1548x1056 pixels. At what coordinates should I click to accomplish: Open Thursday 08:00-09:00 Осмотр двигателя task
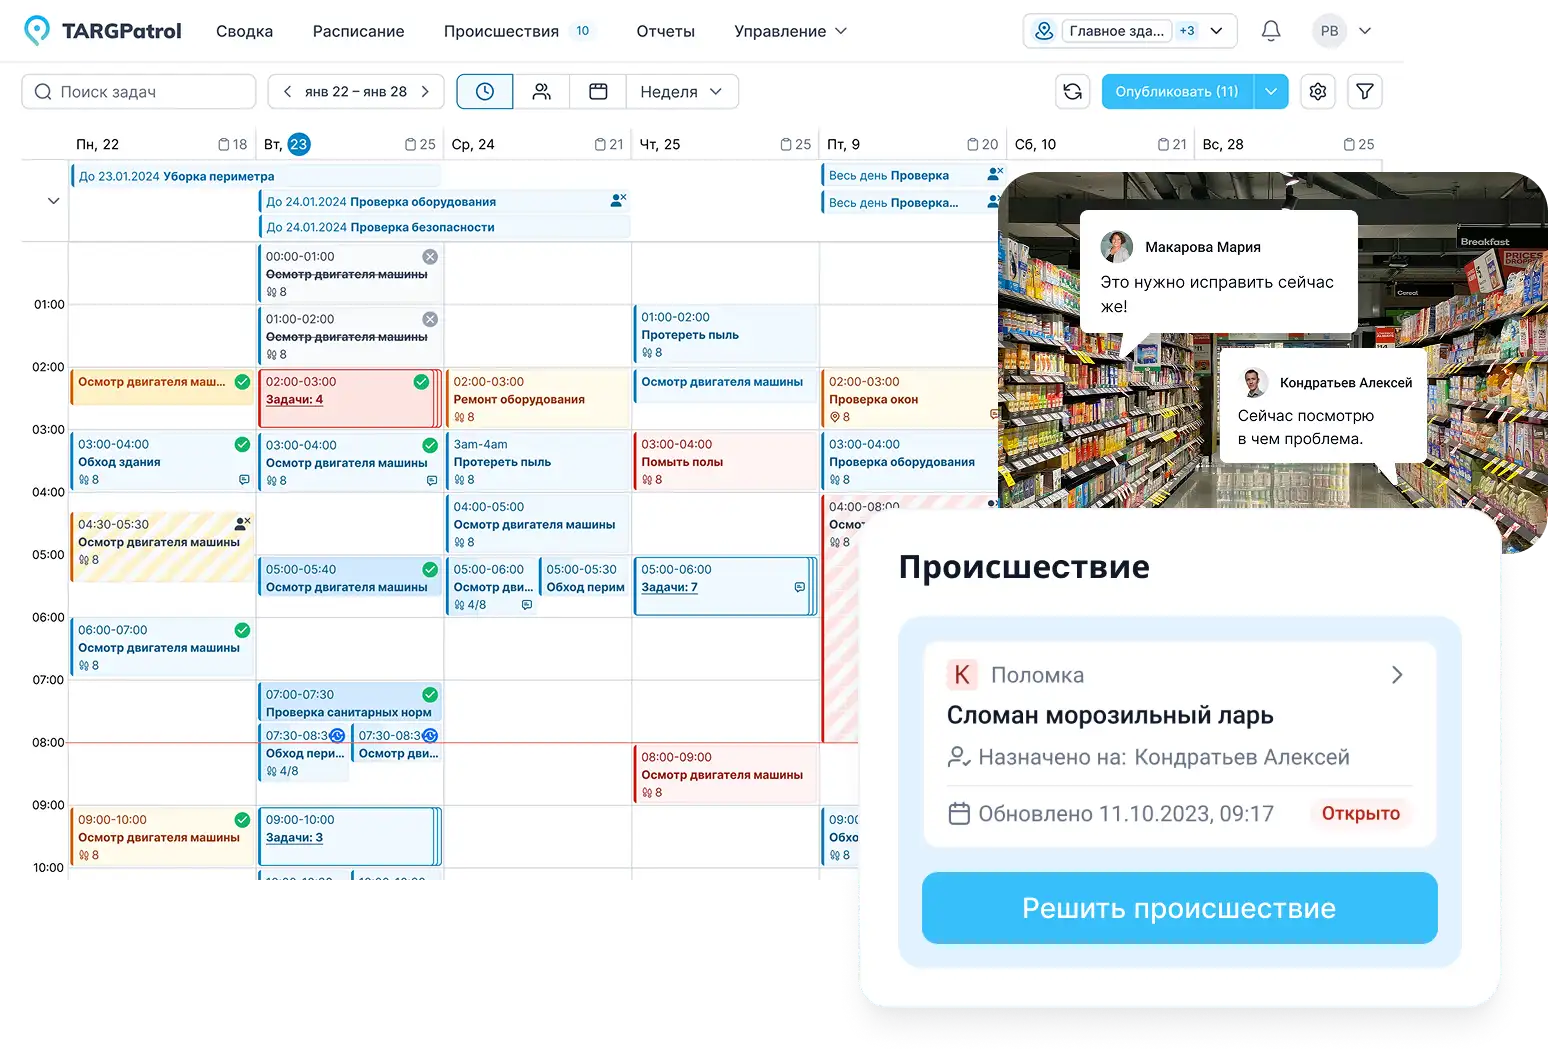click(726, 774)
